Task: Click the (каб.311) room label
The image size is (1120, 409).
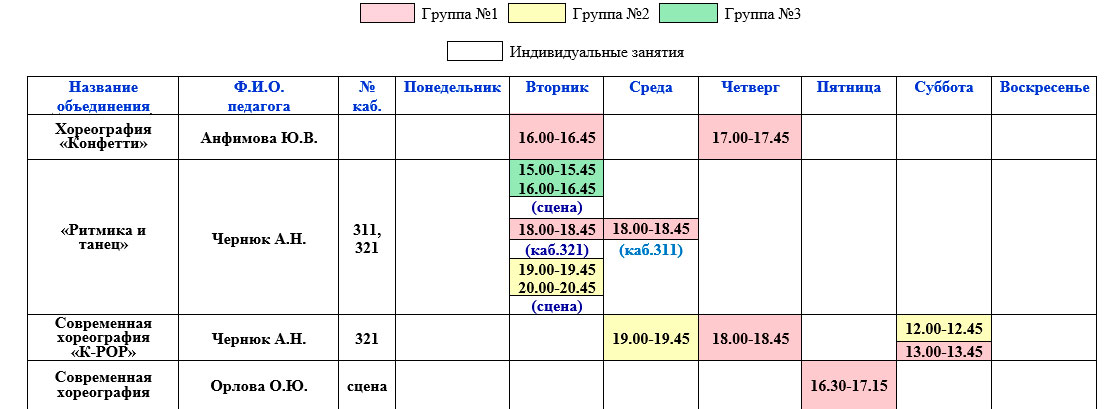Action: click(x=651, y=250)
